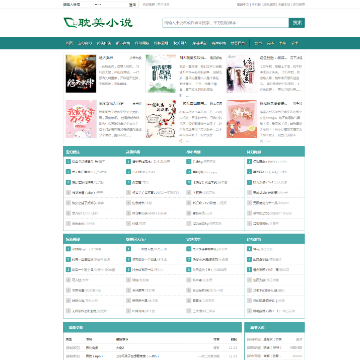This screenshot has width=360, height=360.
Task: Open the orange cover with red-haired chibi girl
Action: (x=242, y=119)
